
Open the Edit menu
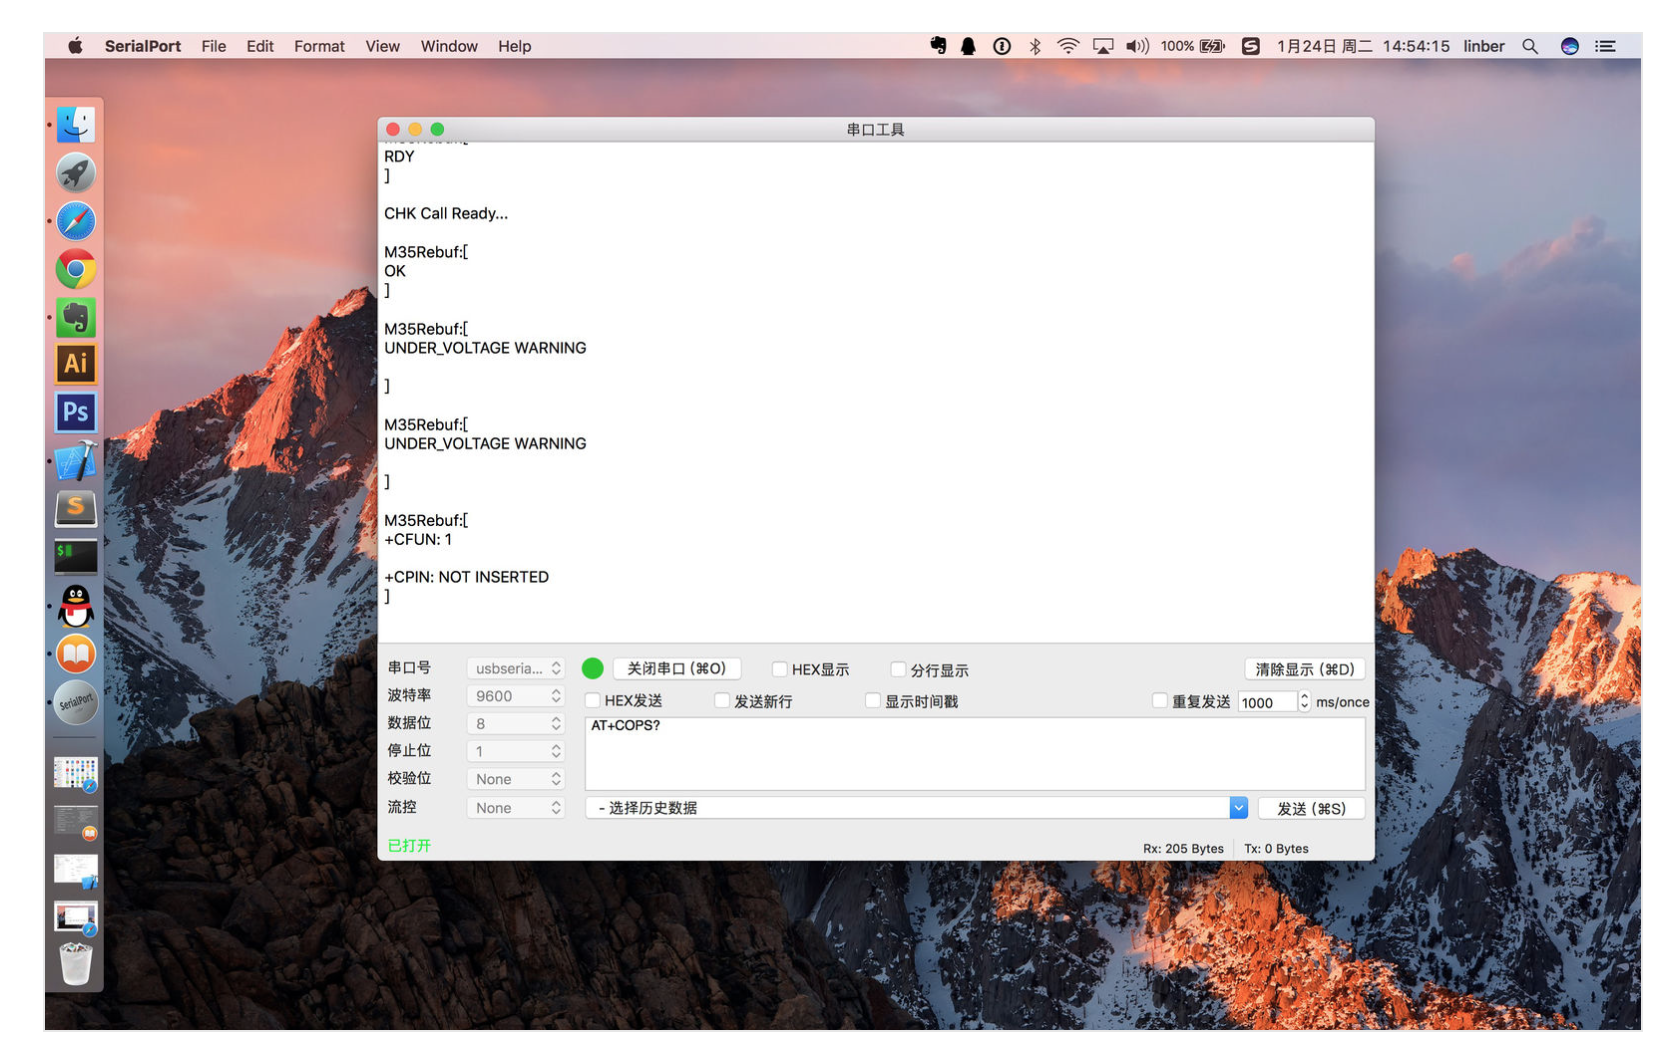point(260,46)
